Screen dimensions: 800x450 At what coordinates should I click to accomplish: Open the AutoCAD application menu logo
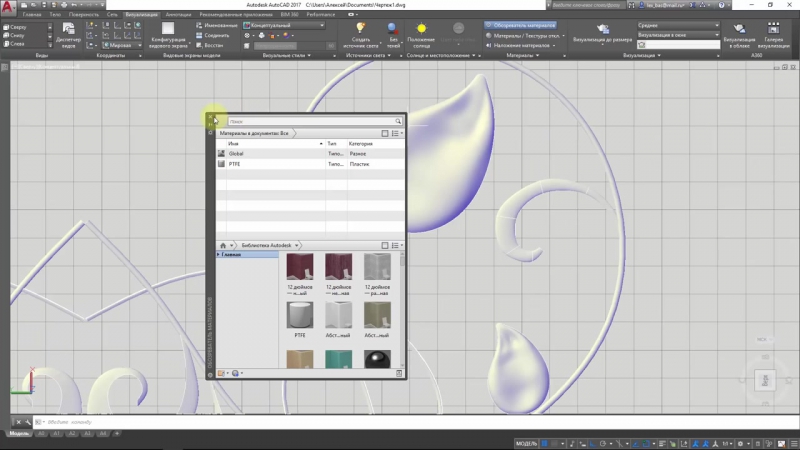[7, 7]
